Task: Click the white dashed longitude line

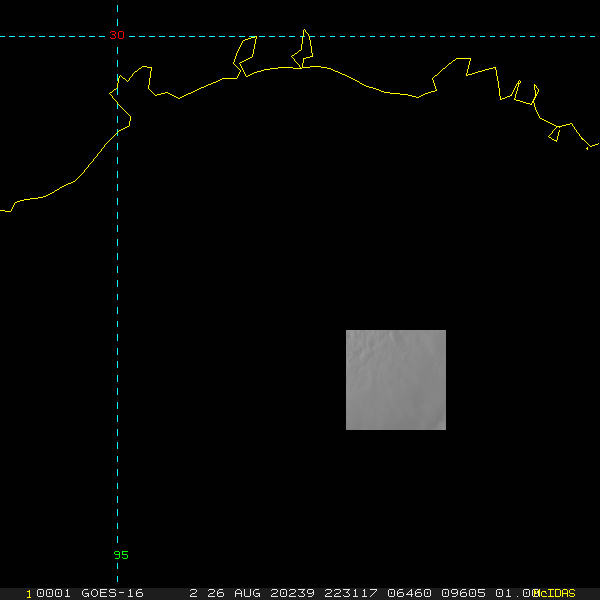Action: point(118,300)
